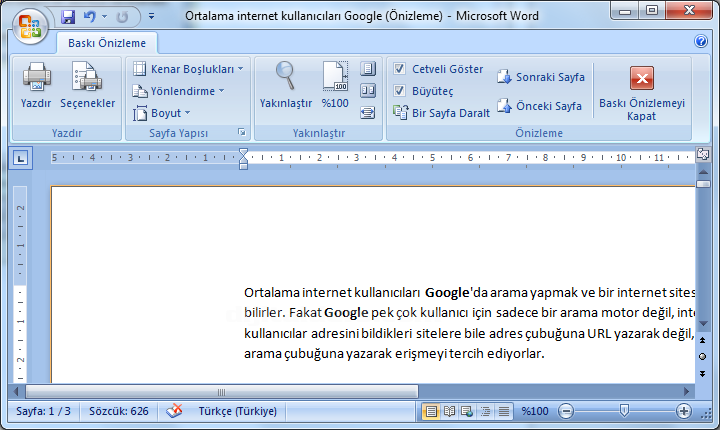Click first-line indent marker on ruler
Viewport: 720px width, 430px height.
pos(243,152)
